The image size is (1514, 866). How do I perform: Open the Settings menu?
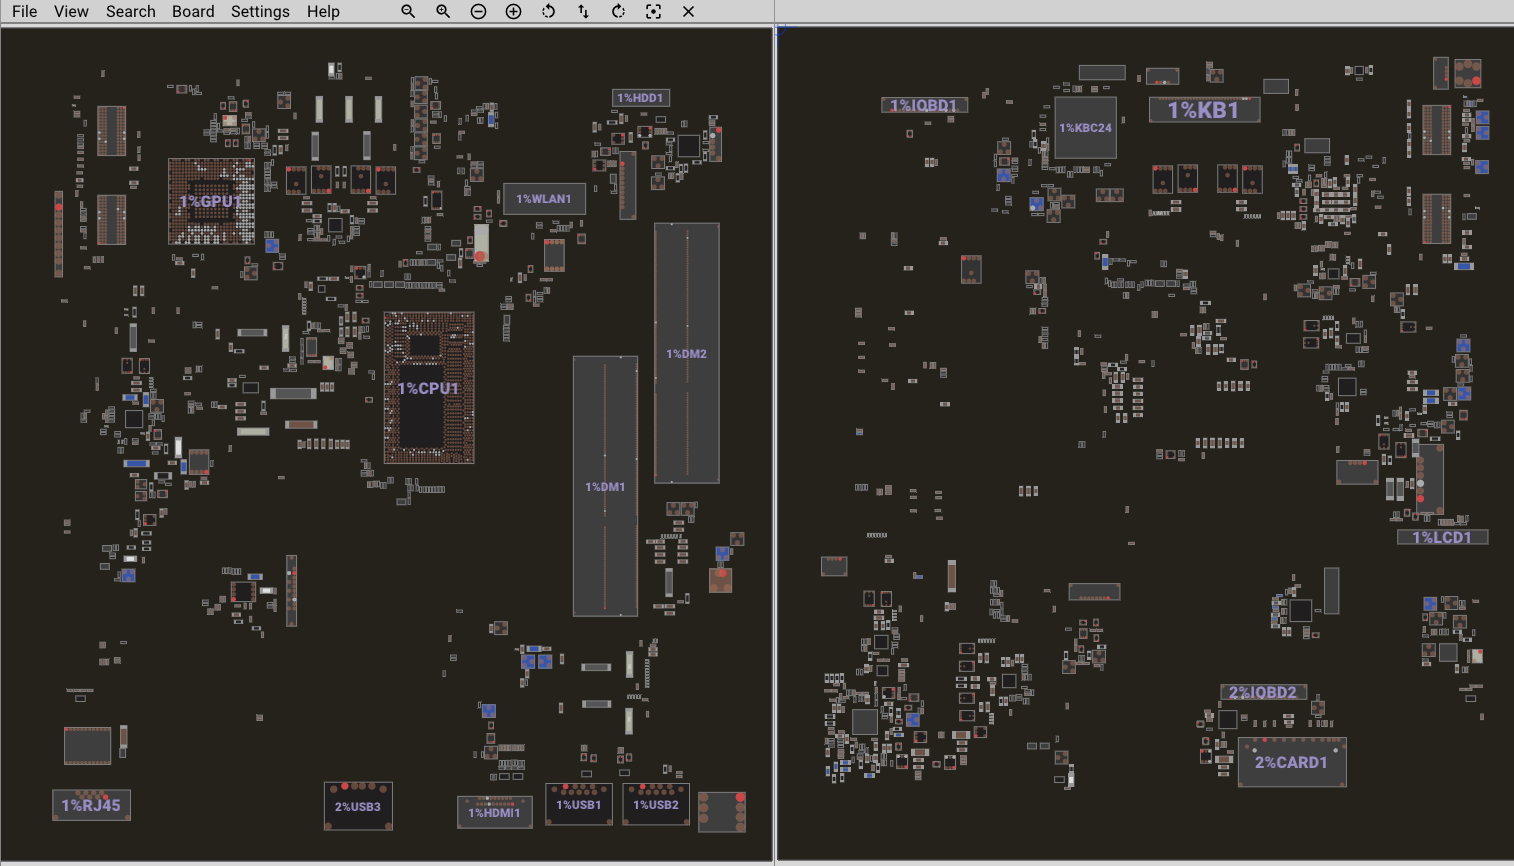[x=260, y=11]
